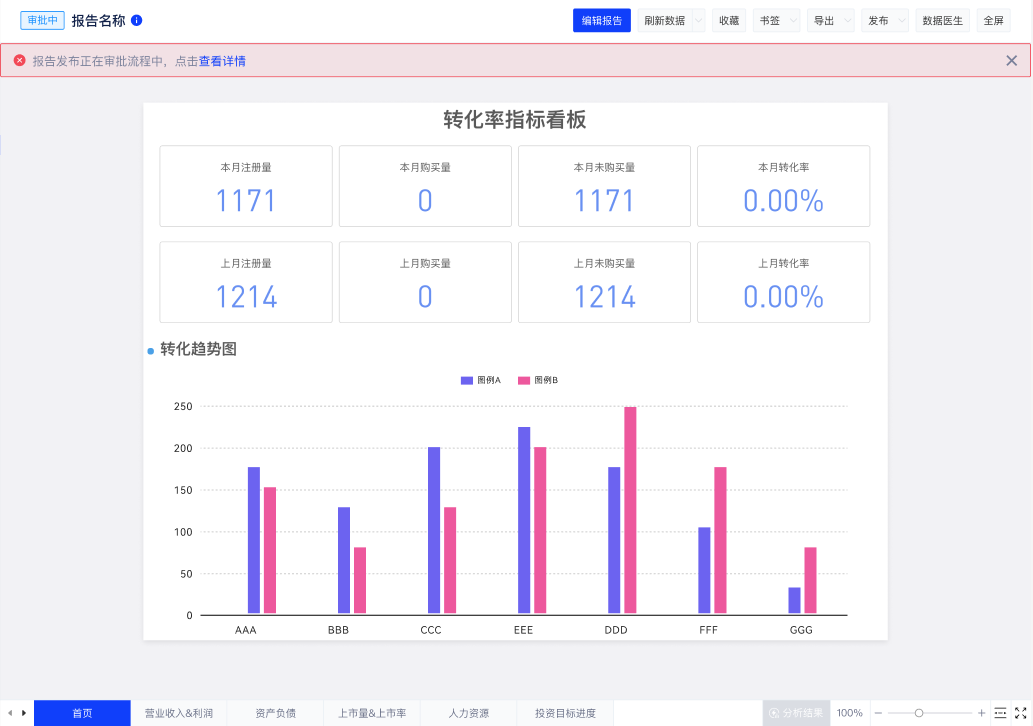Click the info icon beside 报告名称

coord(137,20)
